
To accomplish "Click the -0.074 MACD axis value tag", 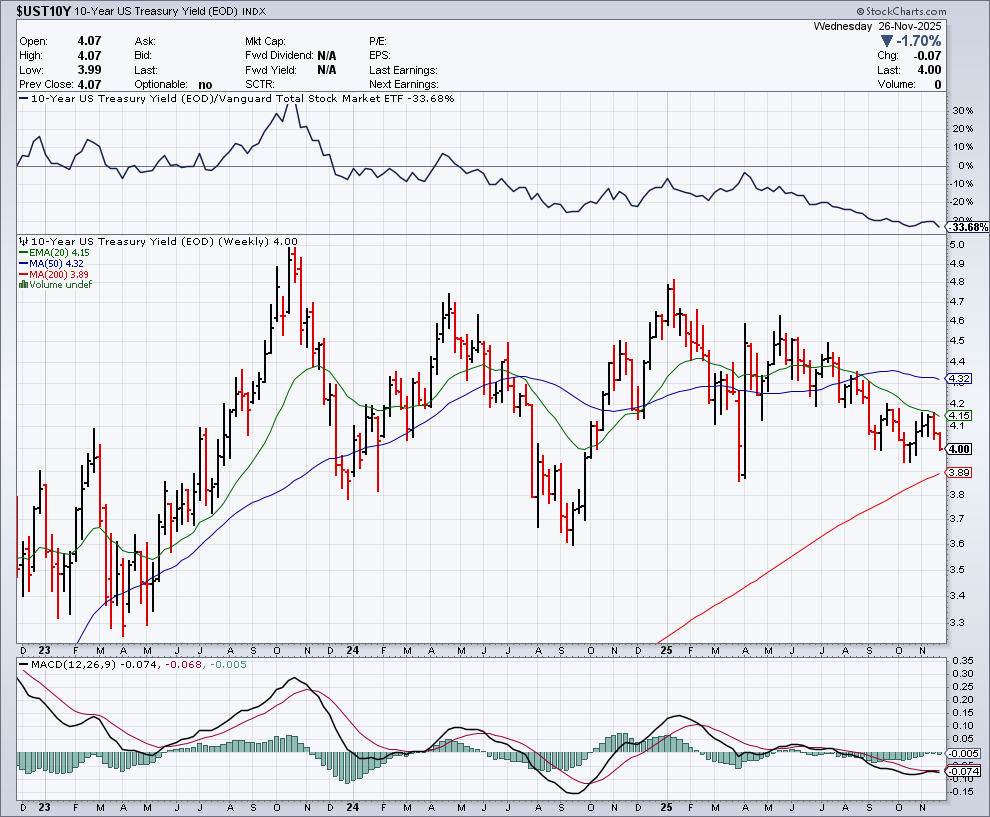I will pyautogui.click(x=965, y=771).
